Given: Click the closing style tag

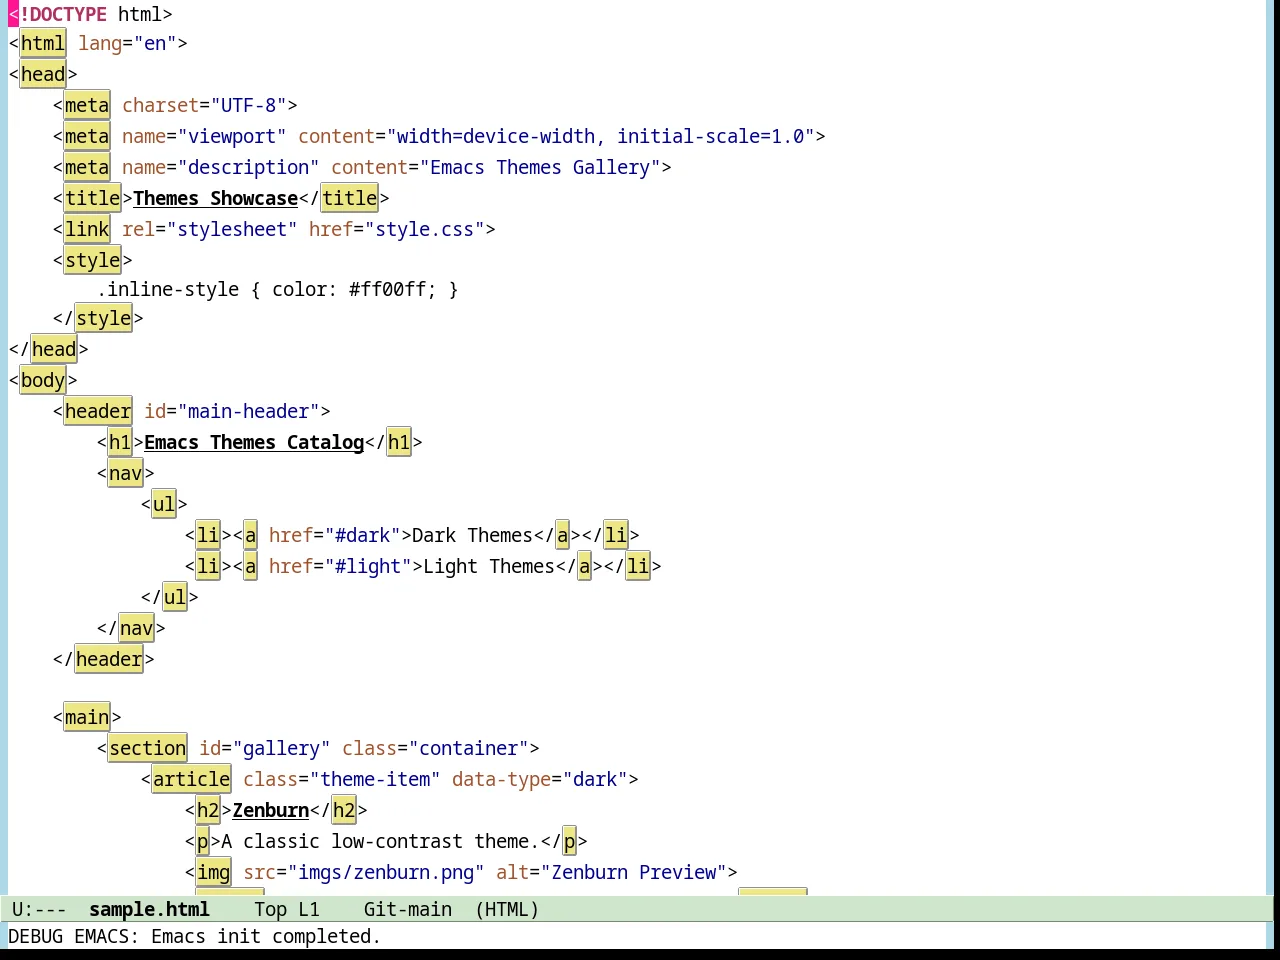Looking at the screenshot, I should 98,318.
